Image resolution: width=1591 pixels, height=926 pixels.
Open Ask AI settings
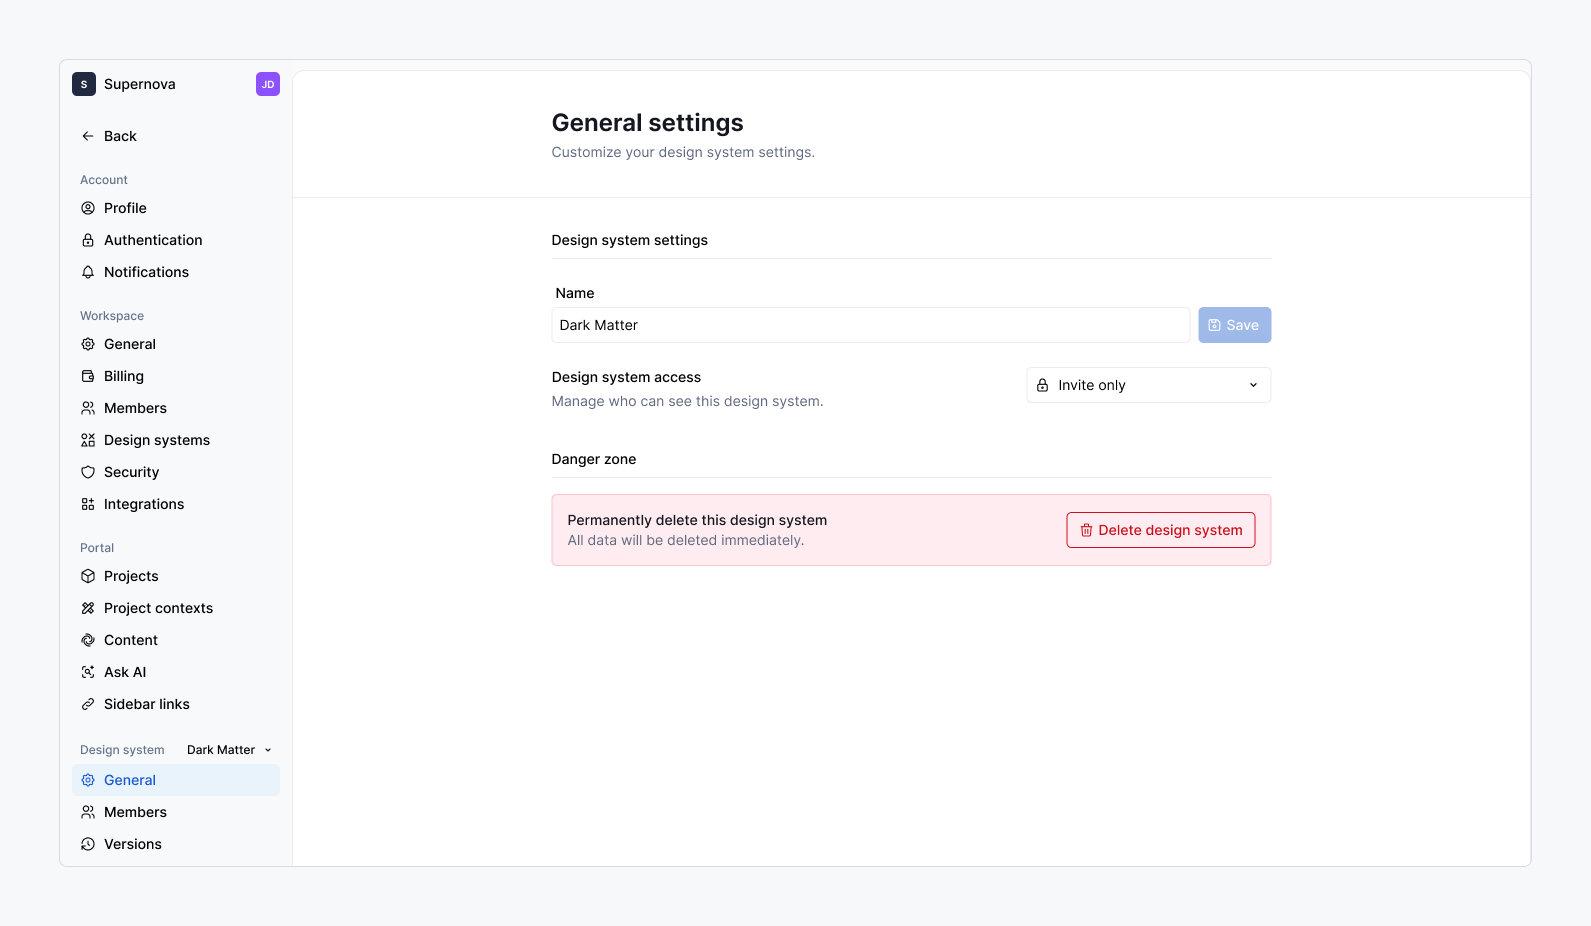point(176,672)
